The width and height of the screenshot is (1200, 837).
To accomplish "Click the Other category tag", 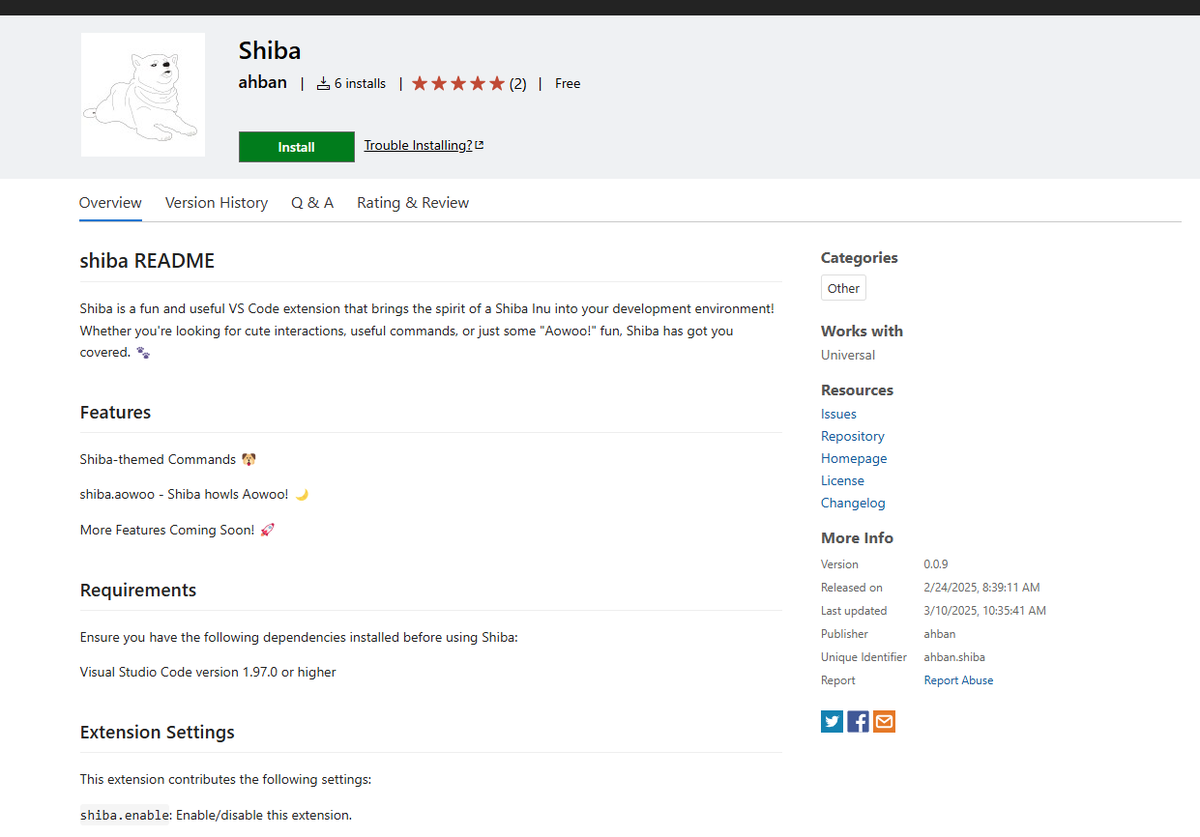I will pos(843,288).
